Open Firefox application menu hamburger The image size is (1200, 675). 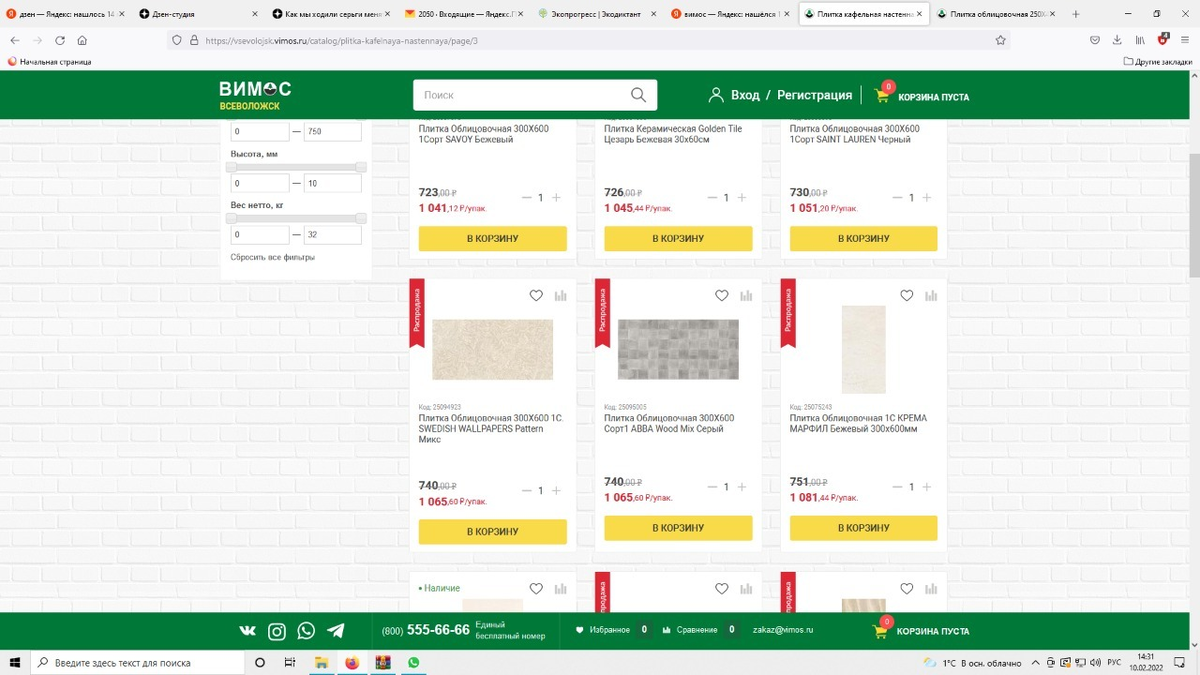1185,41
